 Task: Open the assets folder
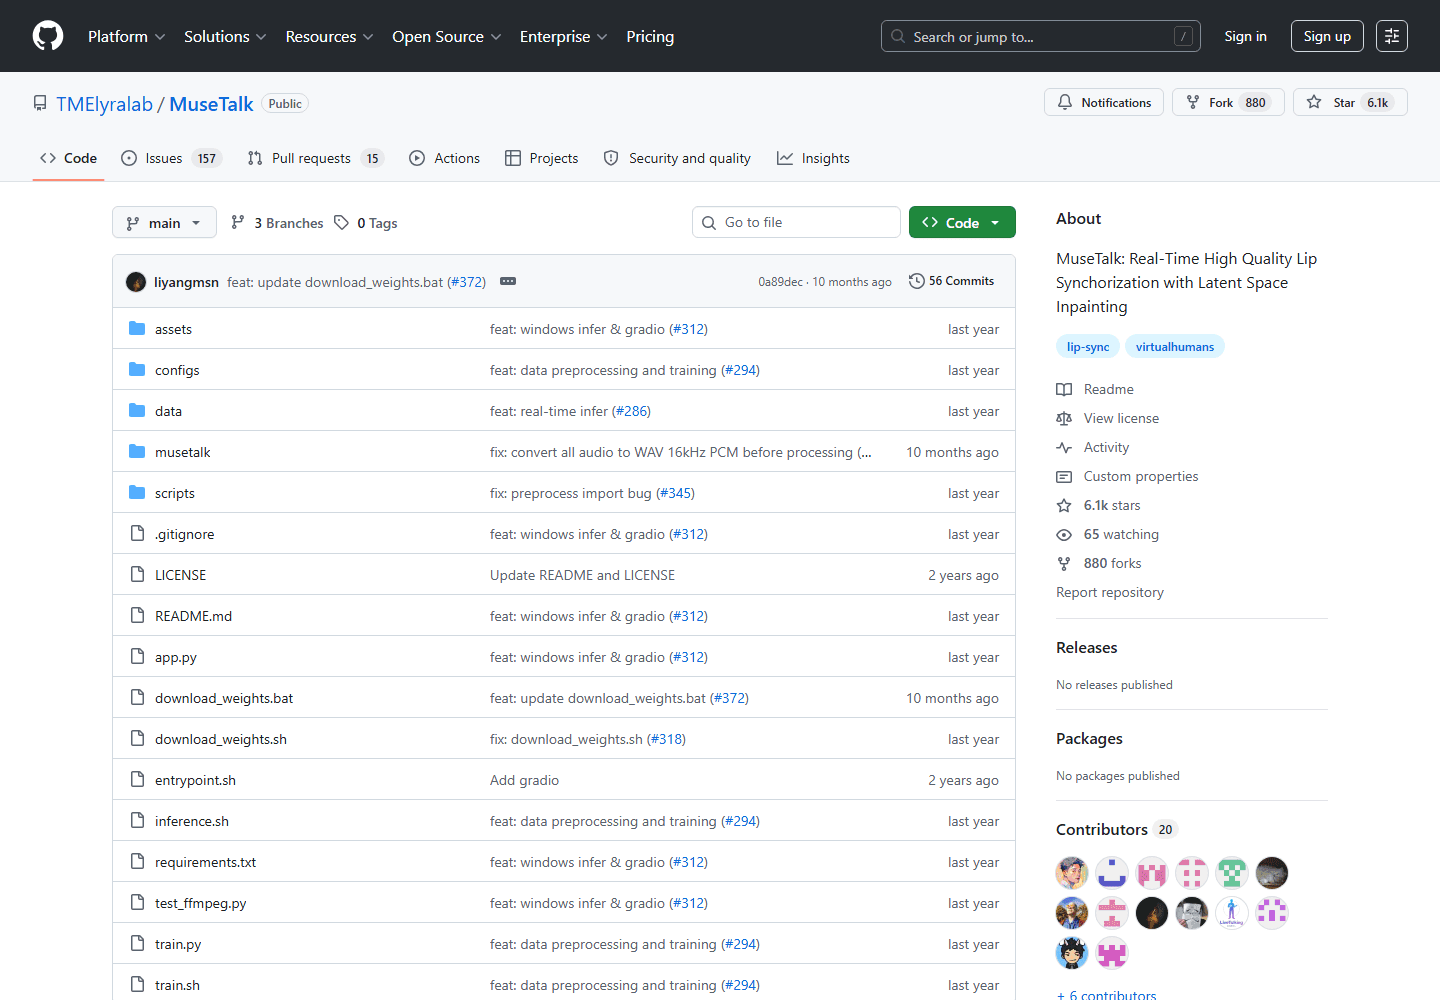coord(173,329)
